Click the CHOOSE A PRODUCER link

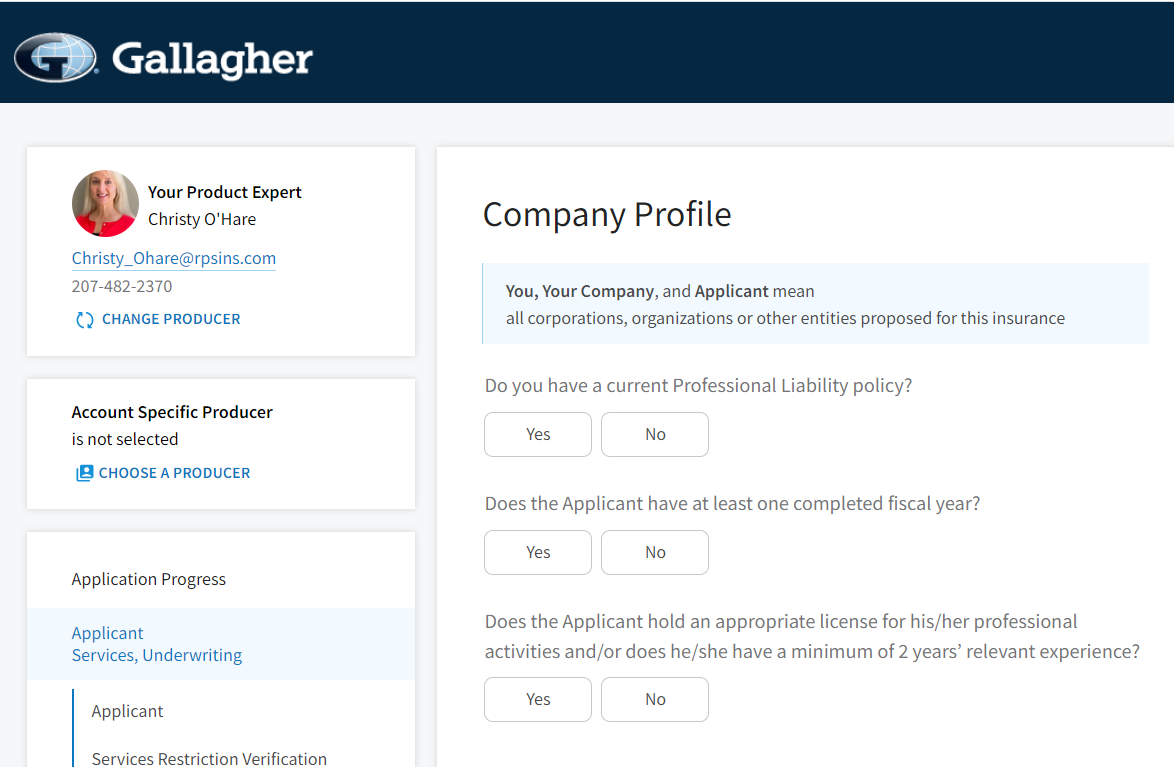click(x=174, y=473)
